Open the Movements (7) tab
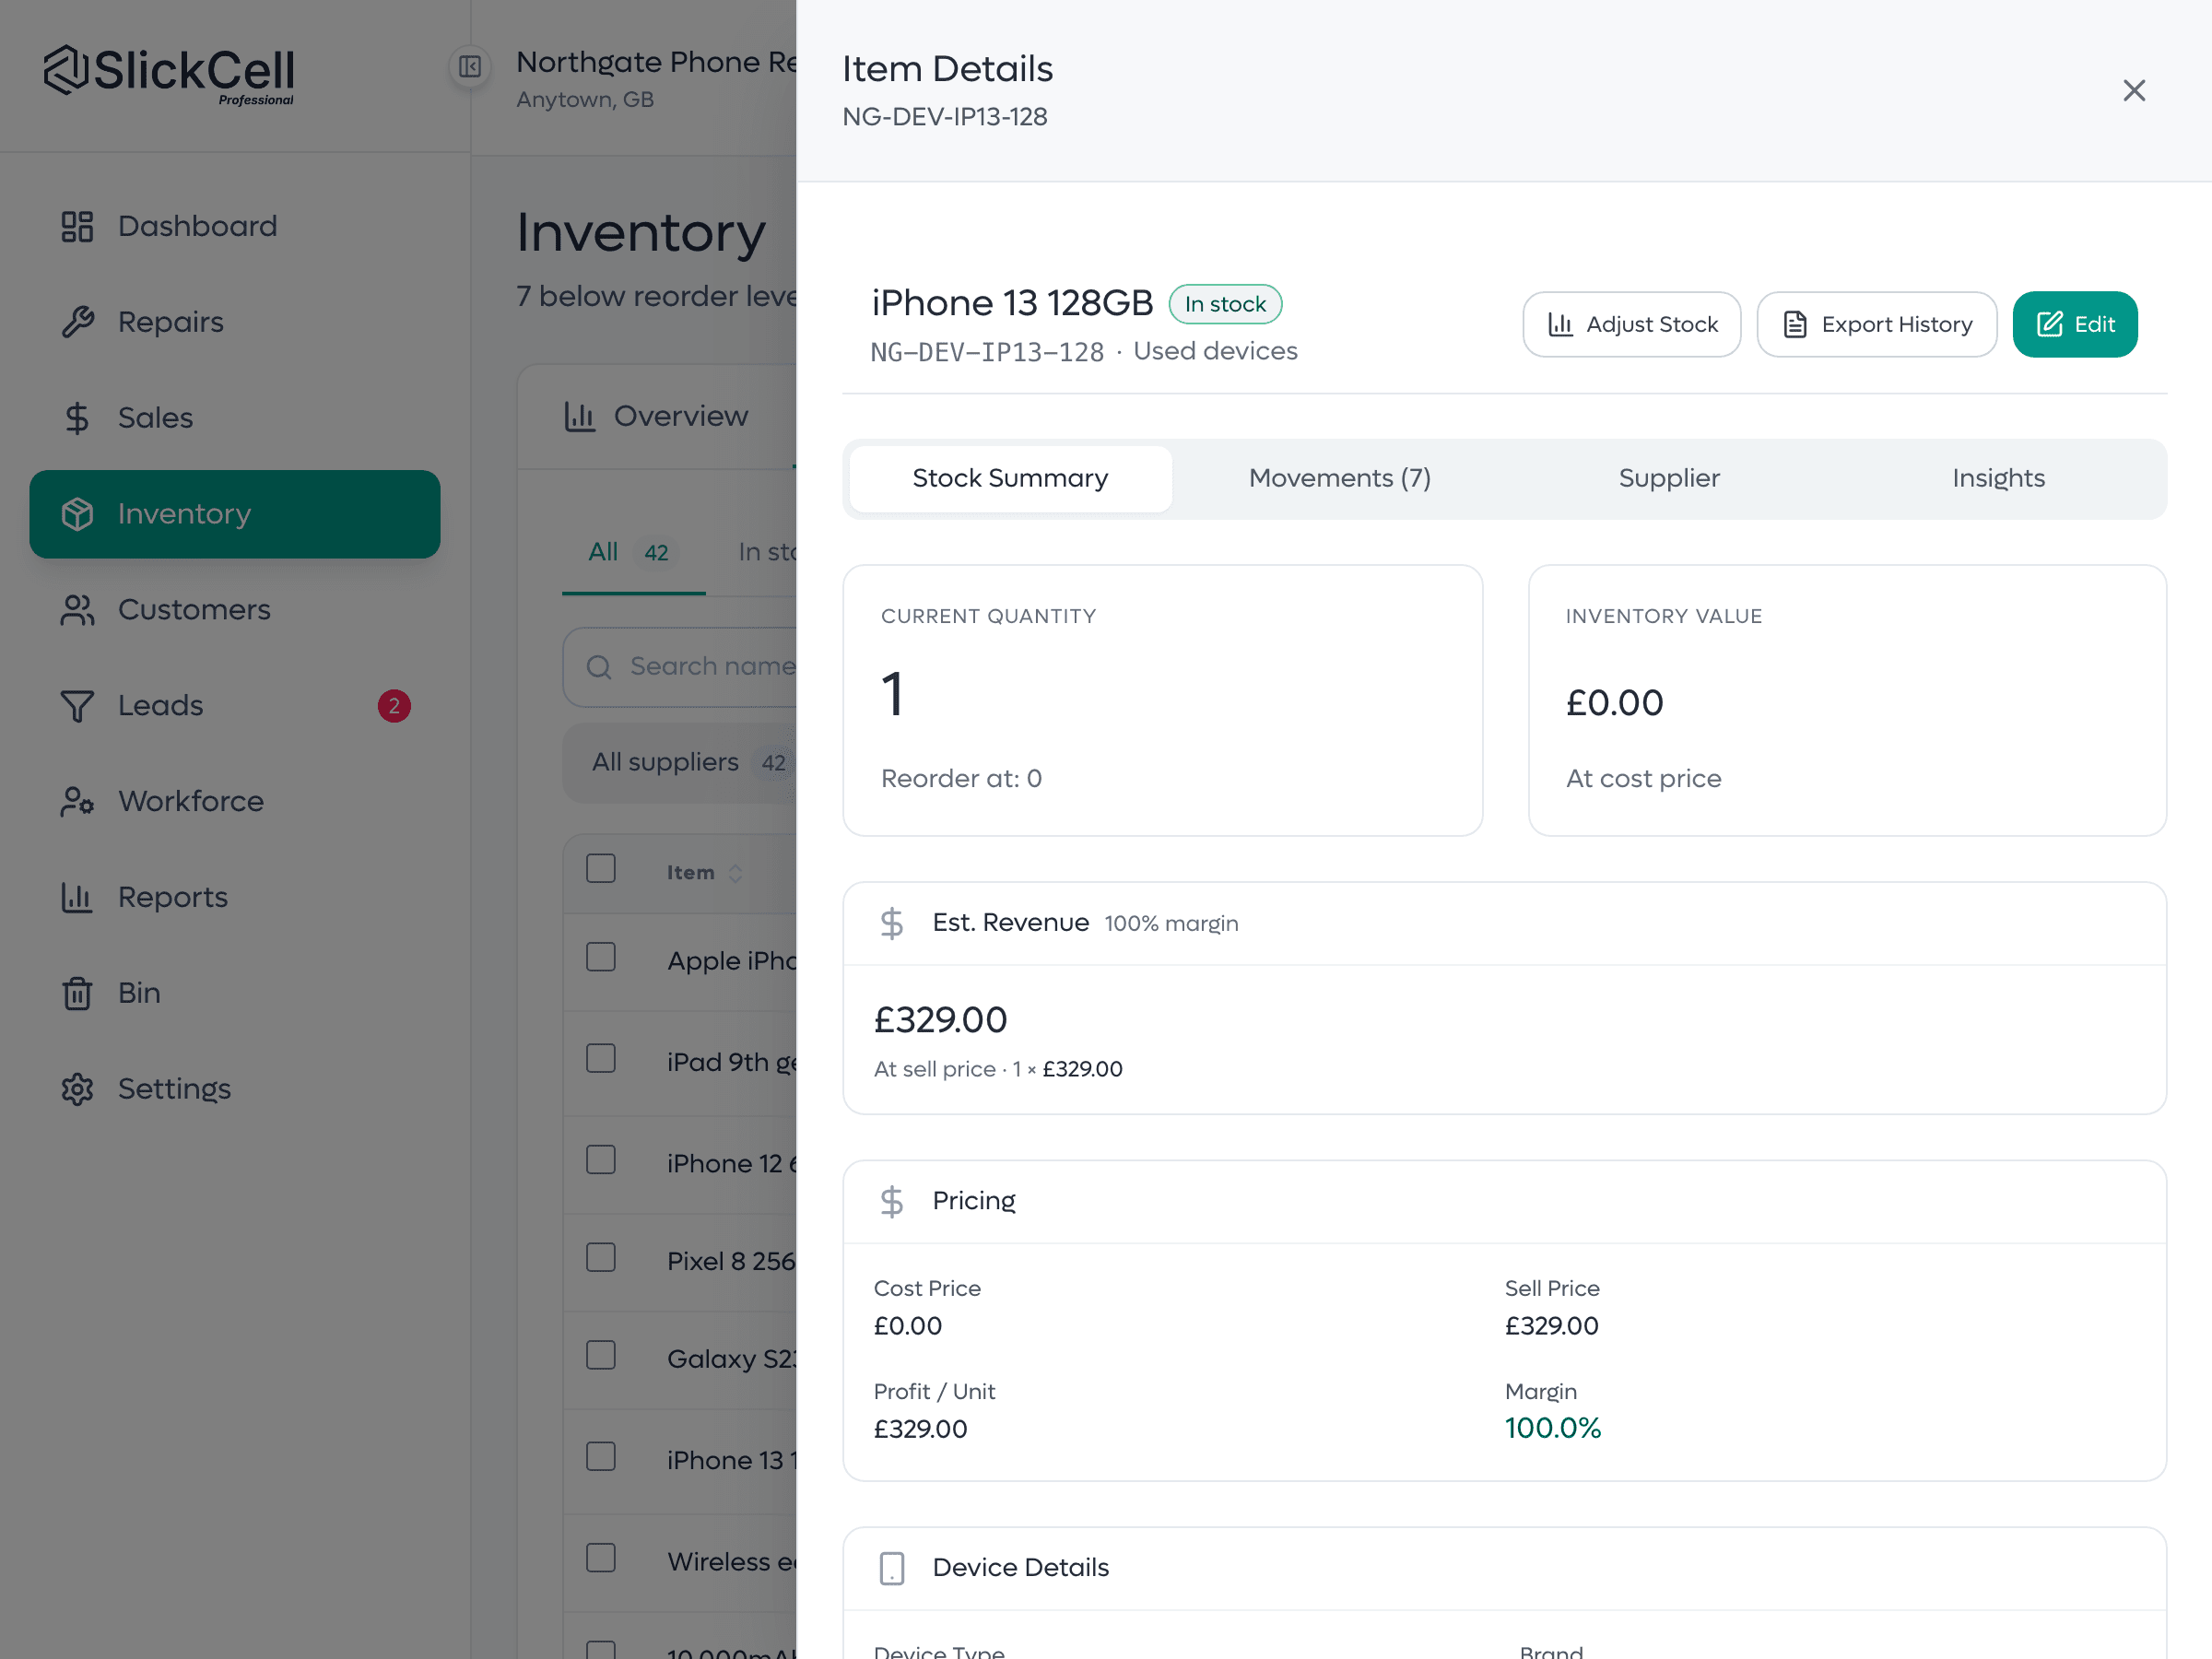 click(x=1340, y=479)
